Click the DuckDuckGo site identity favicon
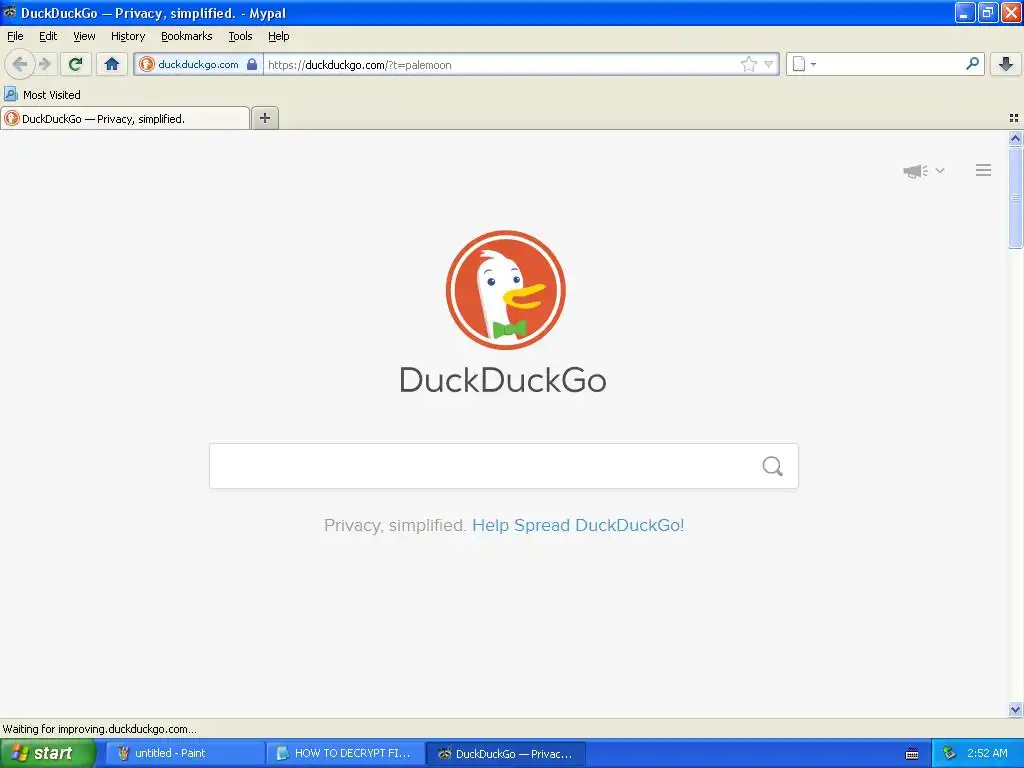This screenshot has width=1024, height=768. pyautogui.click(x=147, y=64)
